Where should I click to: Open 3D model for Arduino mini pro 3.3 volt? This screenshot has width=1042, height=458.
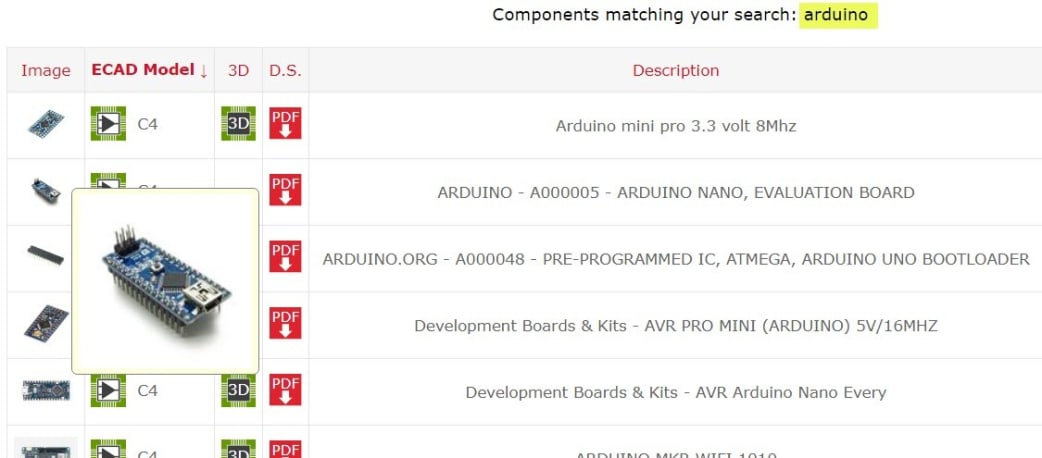coord(239,124)
